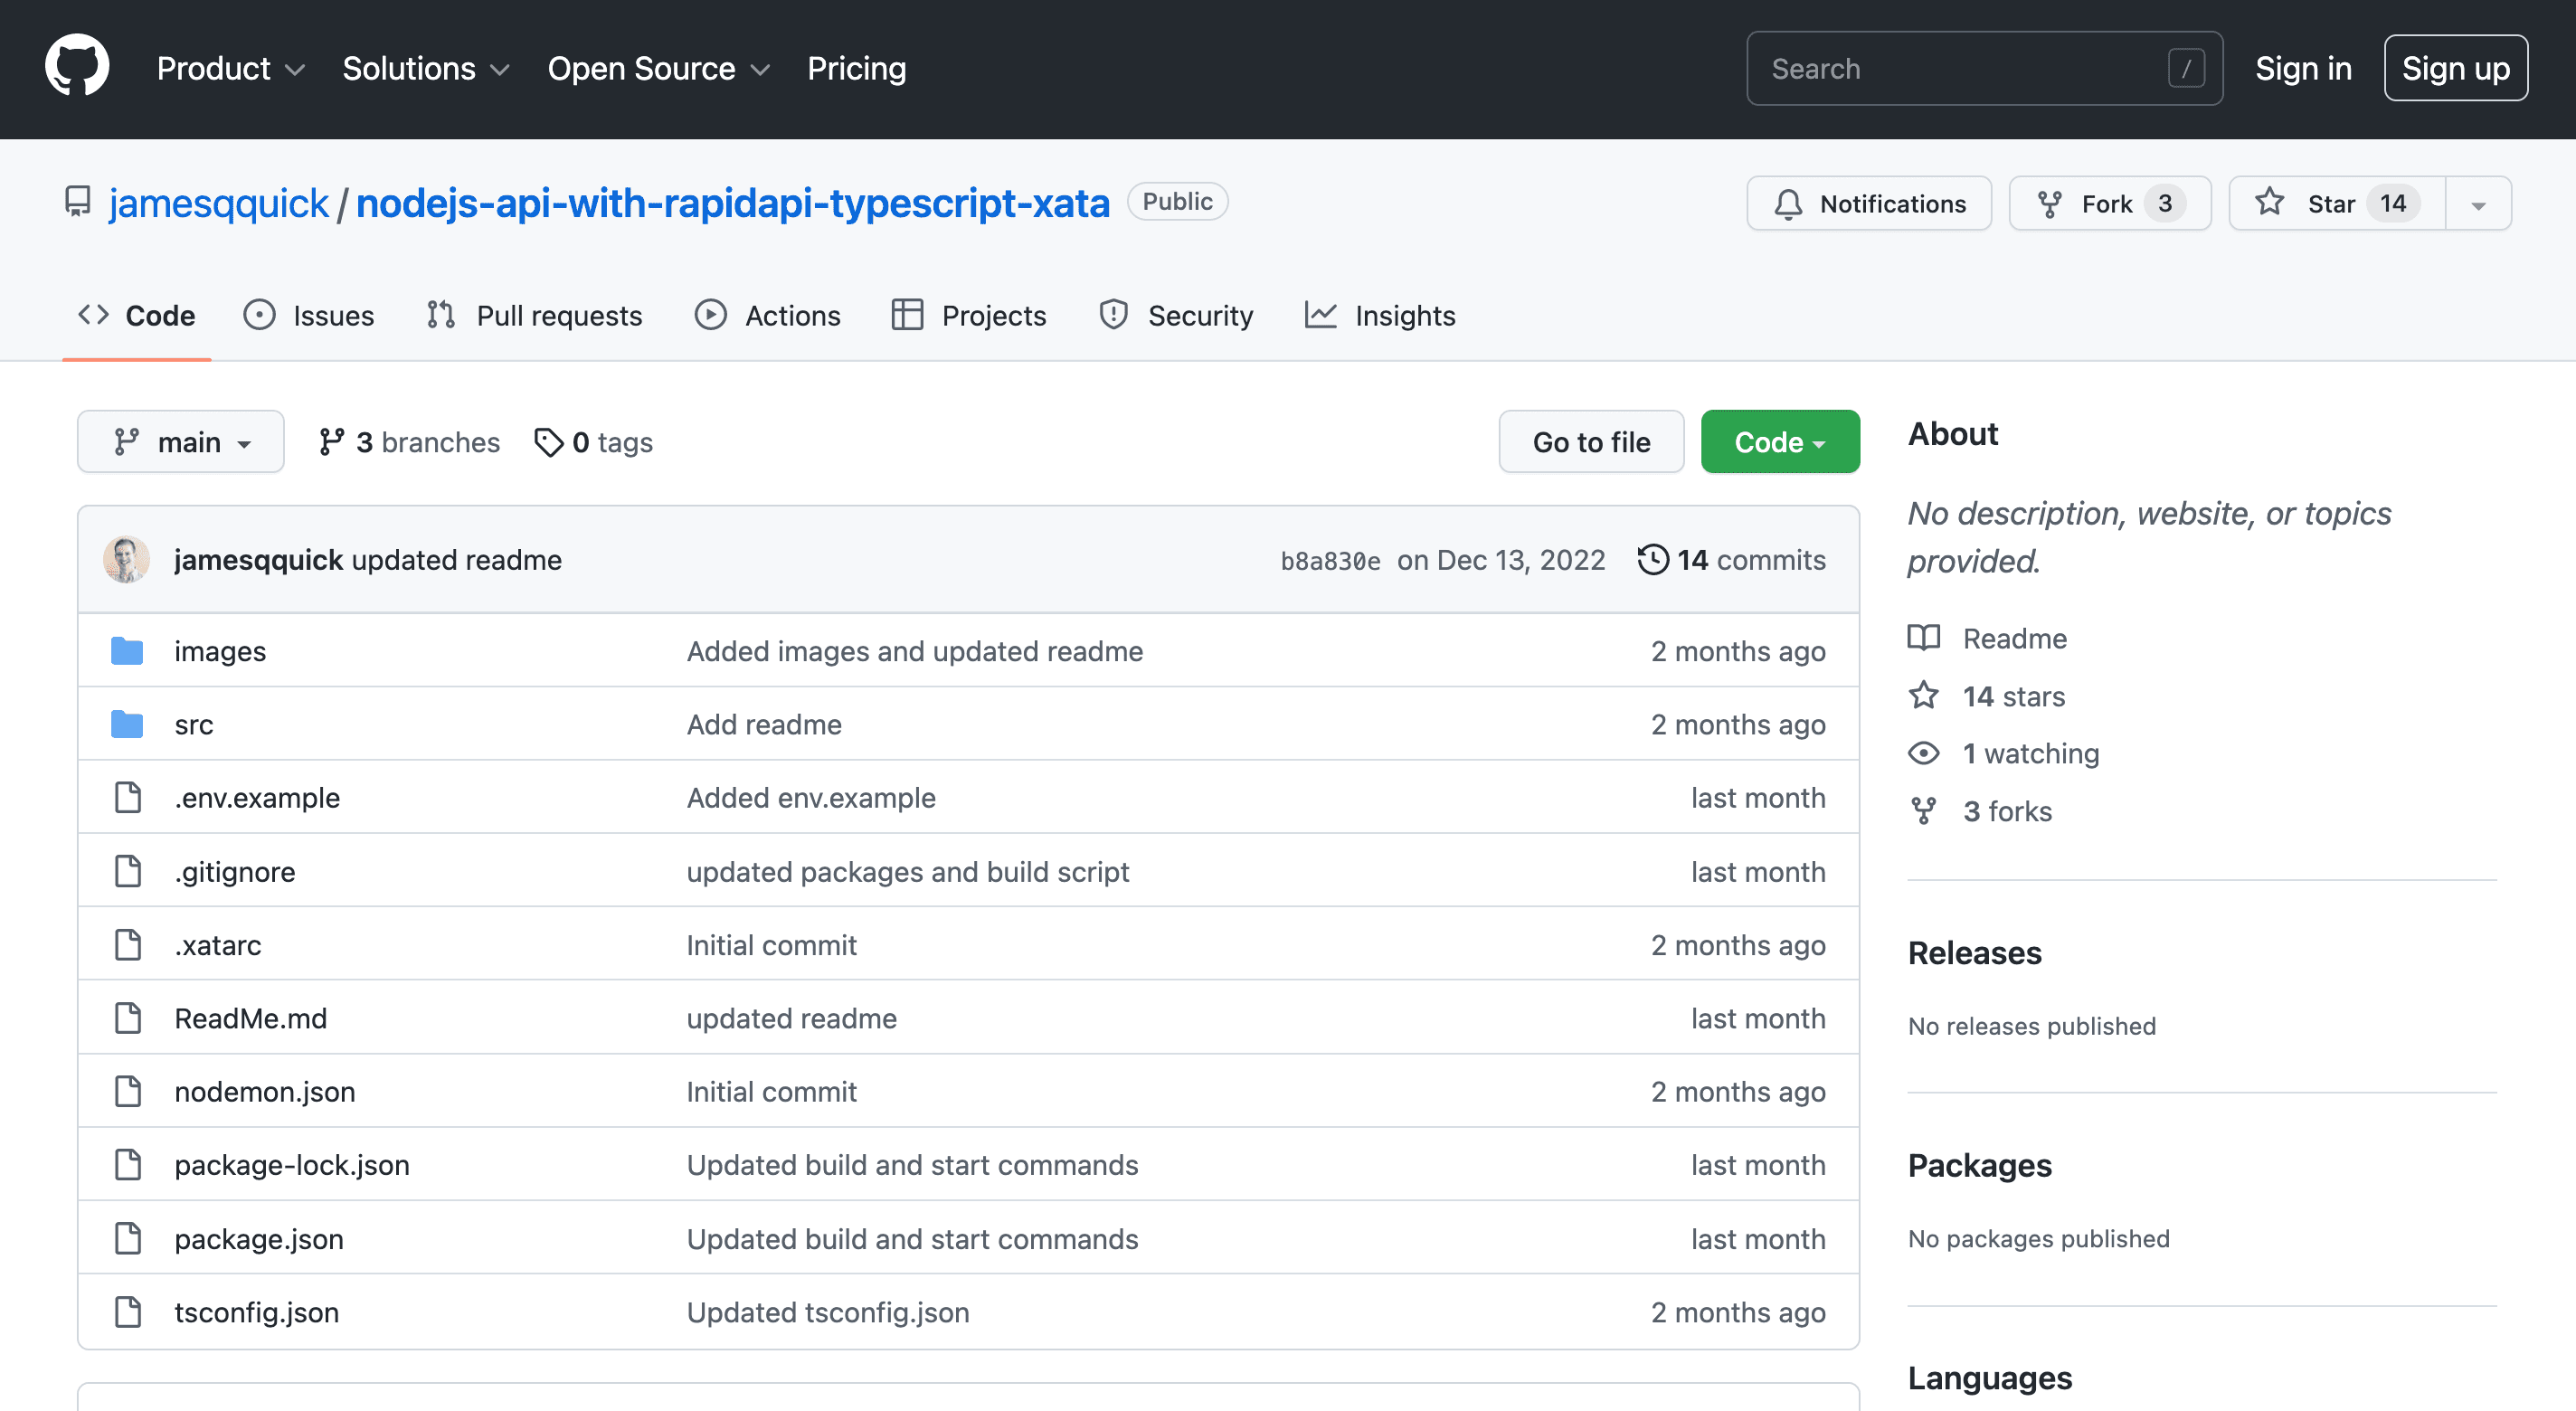Click the Releases heading link
The image size is (2576, 1411).
[x=1975, y=953]
